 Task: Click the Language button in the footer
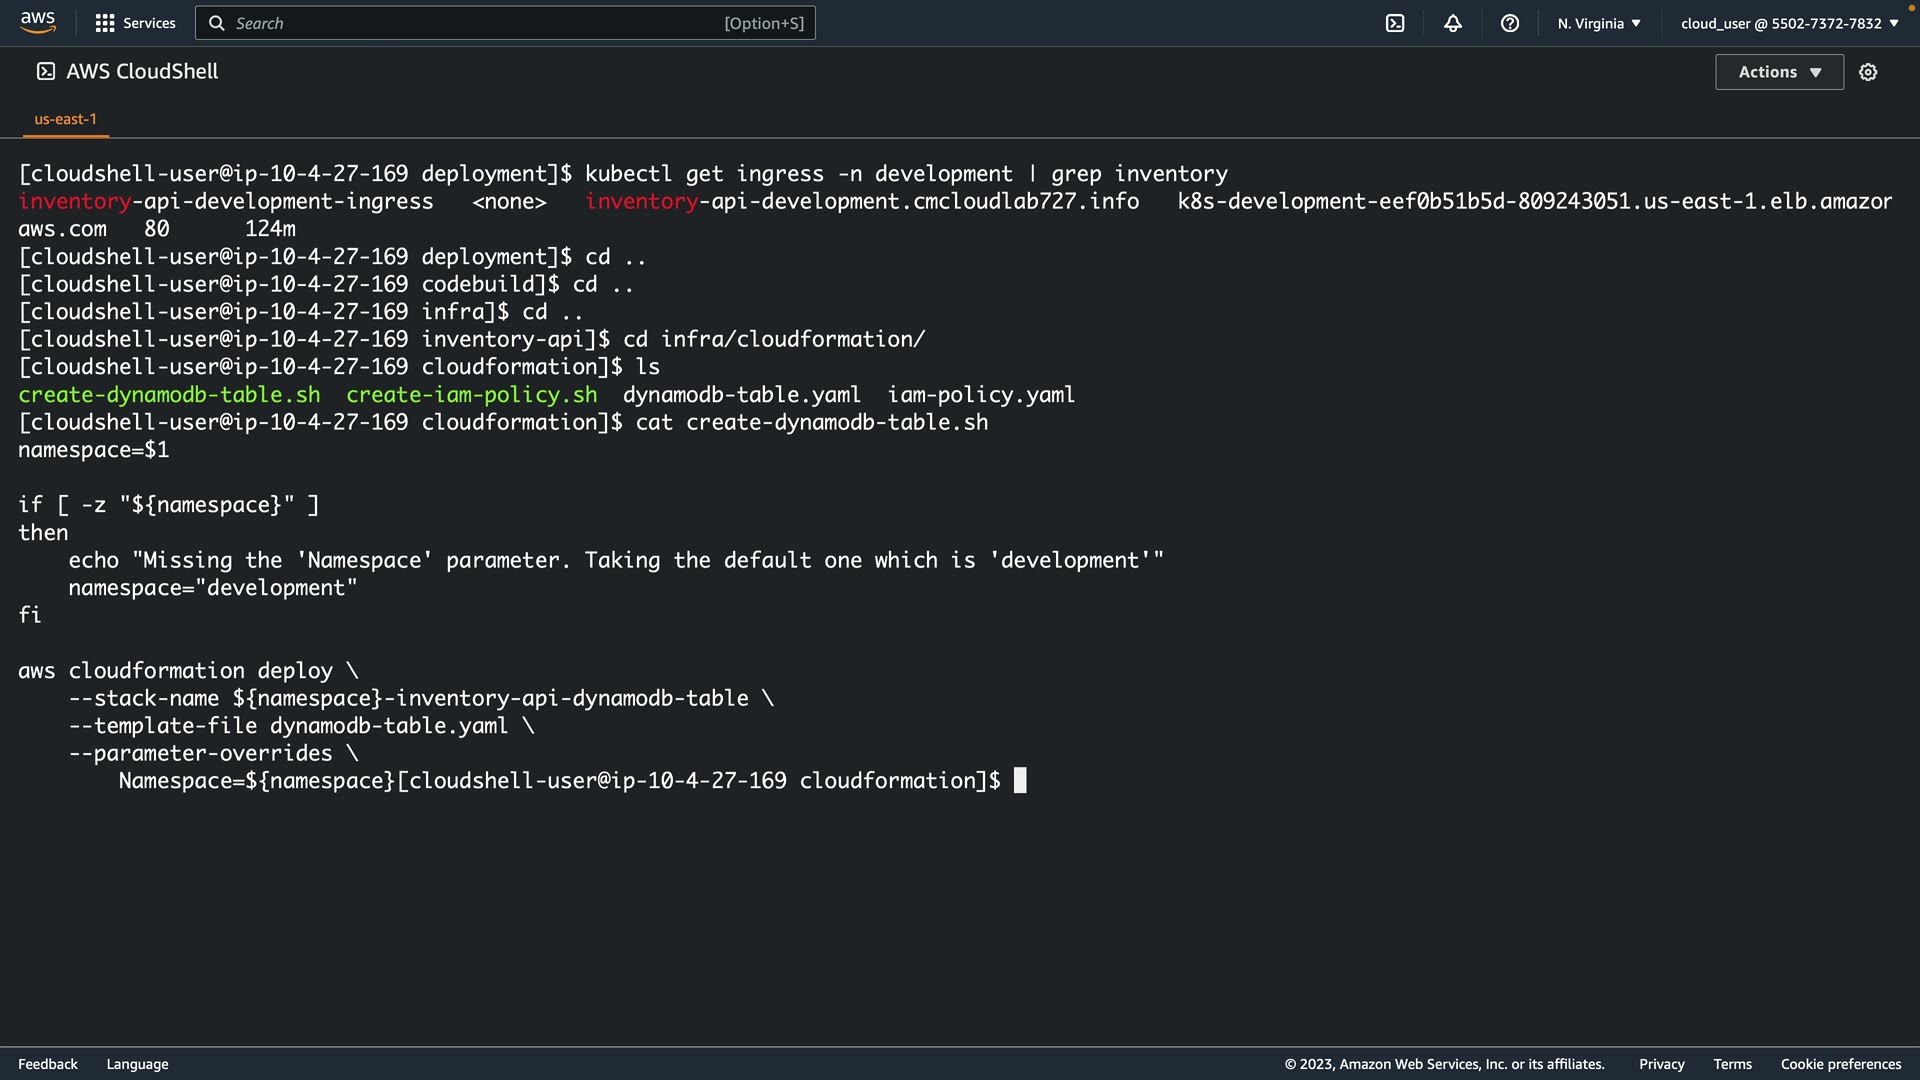tap(137, 1064)
